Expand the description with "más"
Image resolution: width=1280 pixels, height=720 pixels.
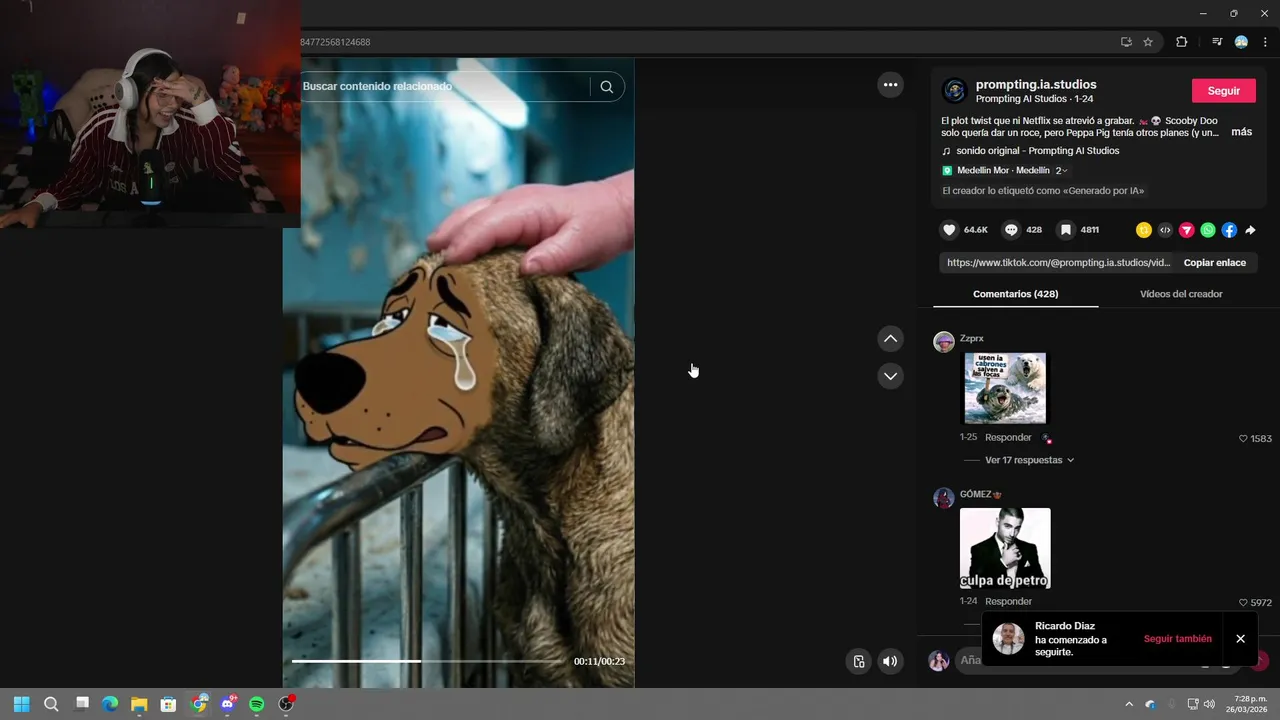click(x=1241, y=132)
